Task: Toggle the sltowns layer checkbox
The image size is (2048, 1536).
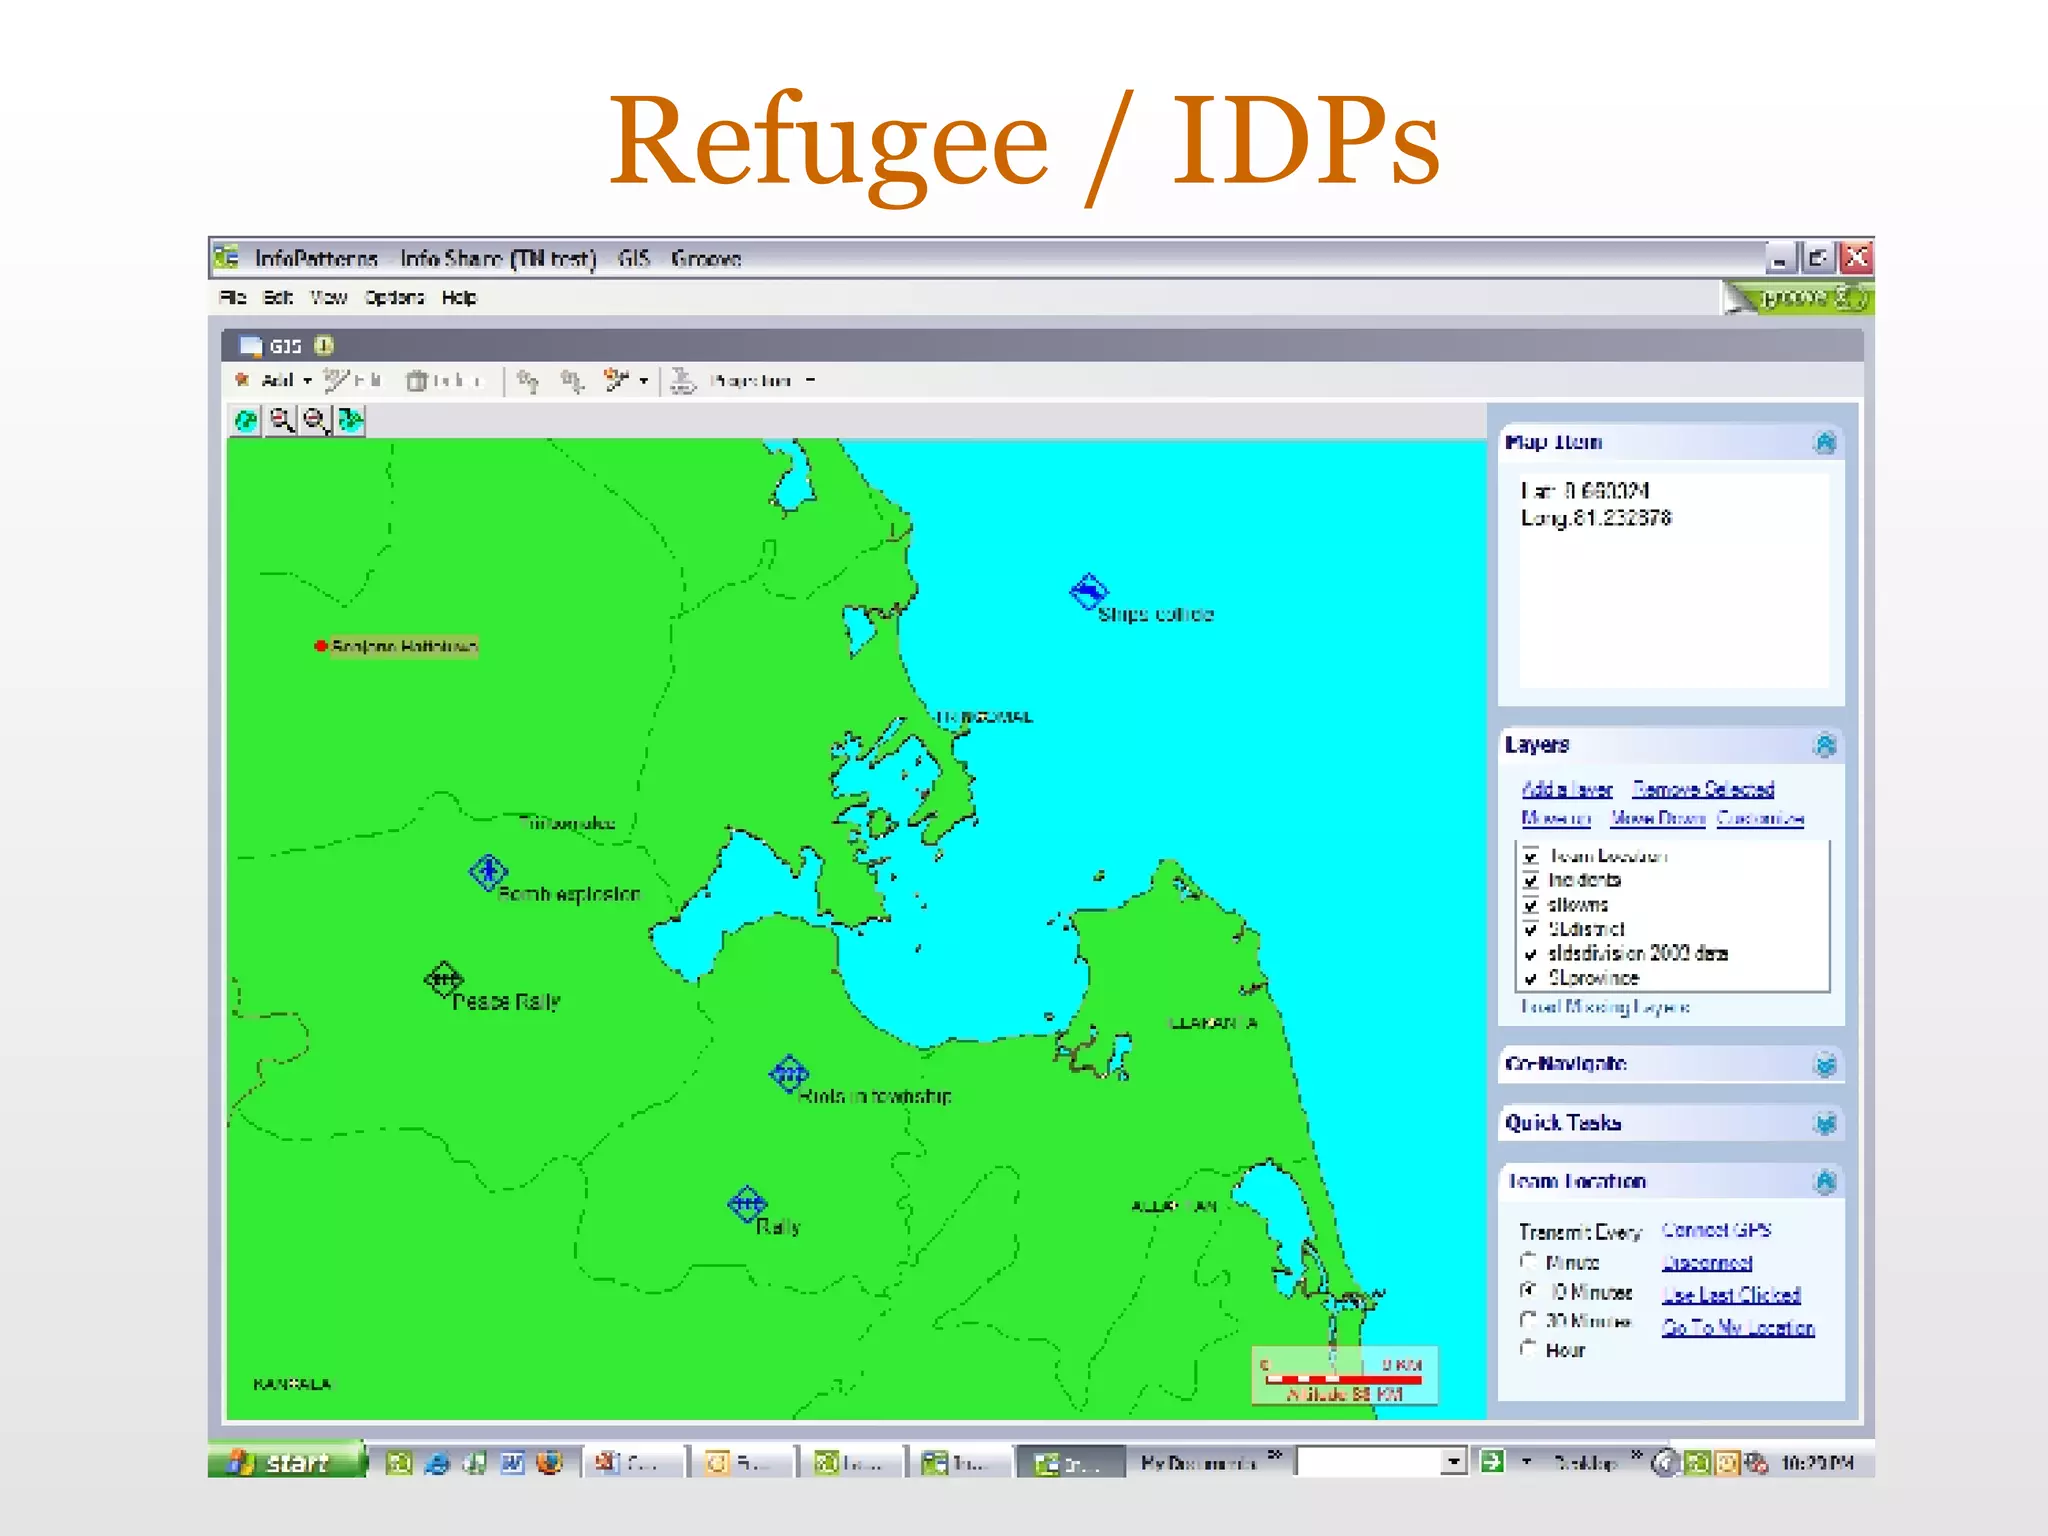Action: click(1530, 906)
